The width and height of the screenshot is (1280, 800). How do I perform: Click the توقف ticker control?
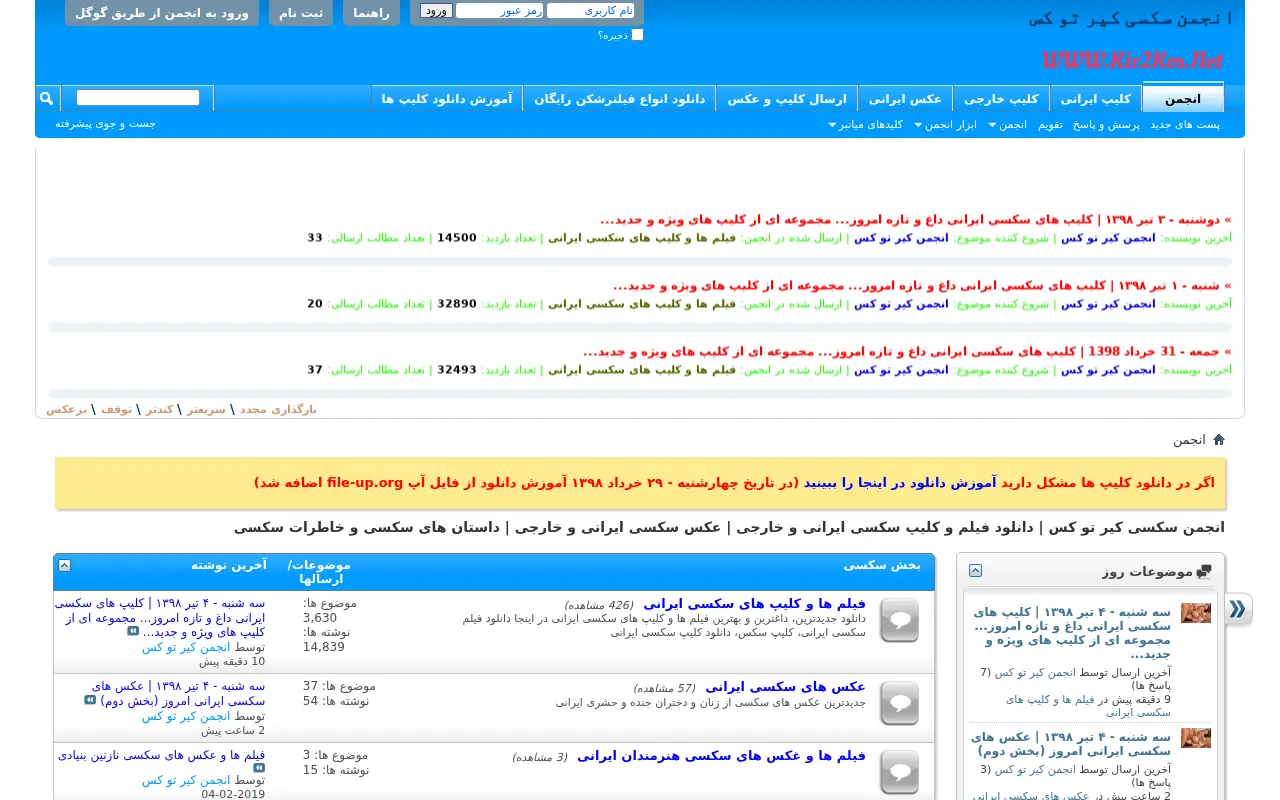click(x=116, y=409)
